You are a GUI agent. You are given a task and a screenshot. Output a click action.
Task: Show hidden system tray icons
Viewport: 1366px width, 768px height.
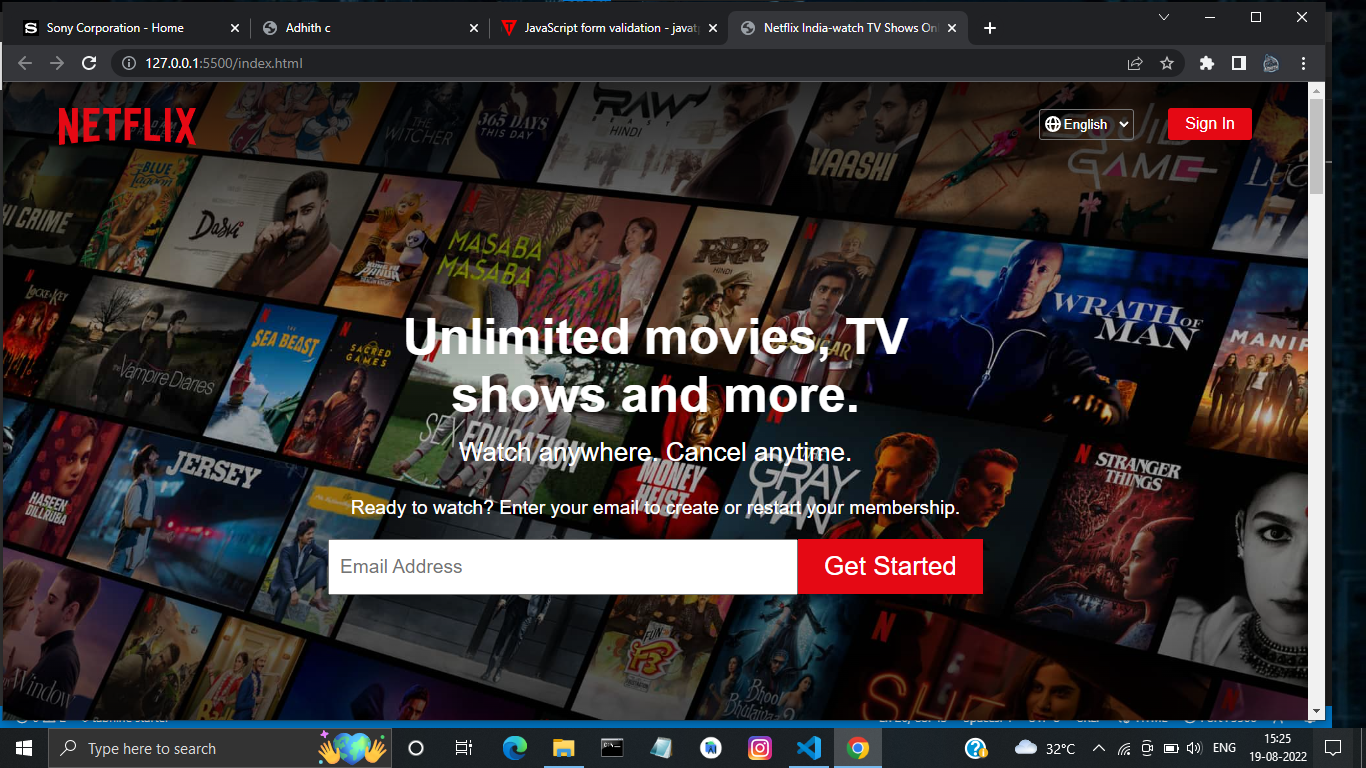coord(1098,748)
